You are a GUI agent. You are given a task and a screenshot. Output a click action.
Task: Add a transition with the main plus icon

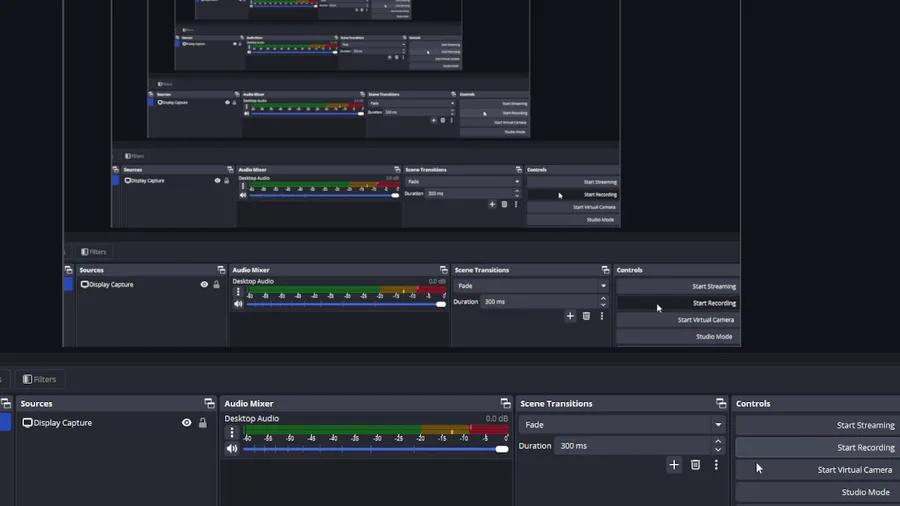(x=674, y=465)
